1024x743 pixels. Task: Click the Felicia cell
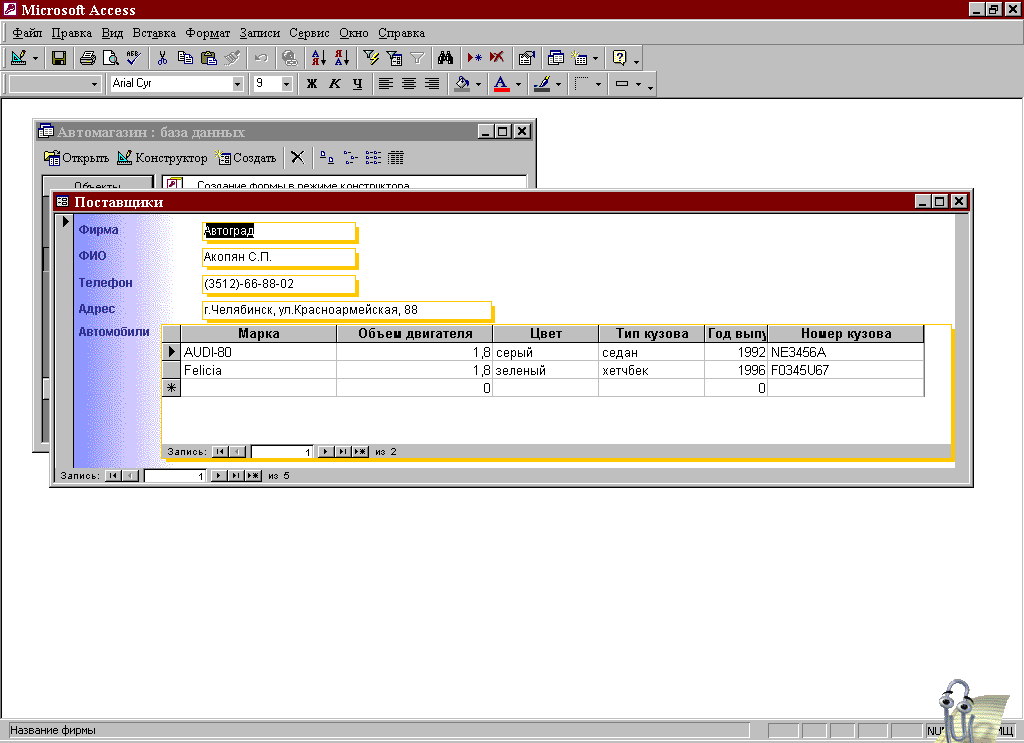point(259,370)
